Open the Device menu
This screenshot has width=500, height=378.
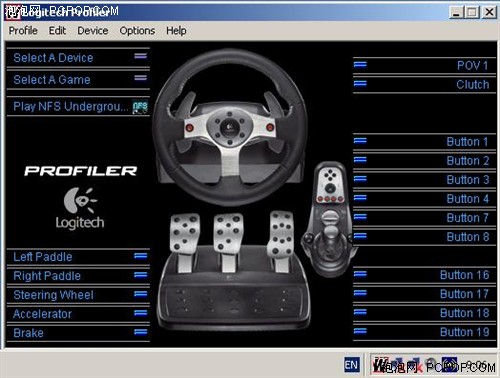coord(93,31)
